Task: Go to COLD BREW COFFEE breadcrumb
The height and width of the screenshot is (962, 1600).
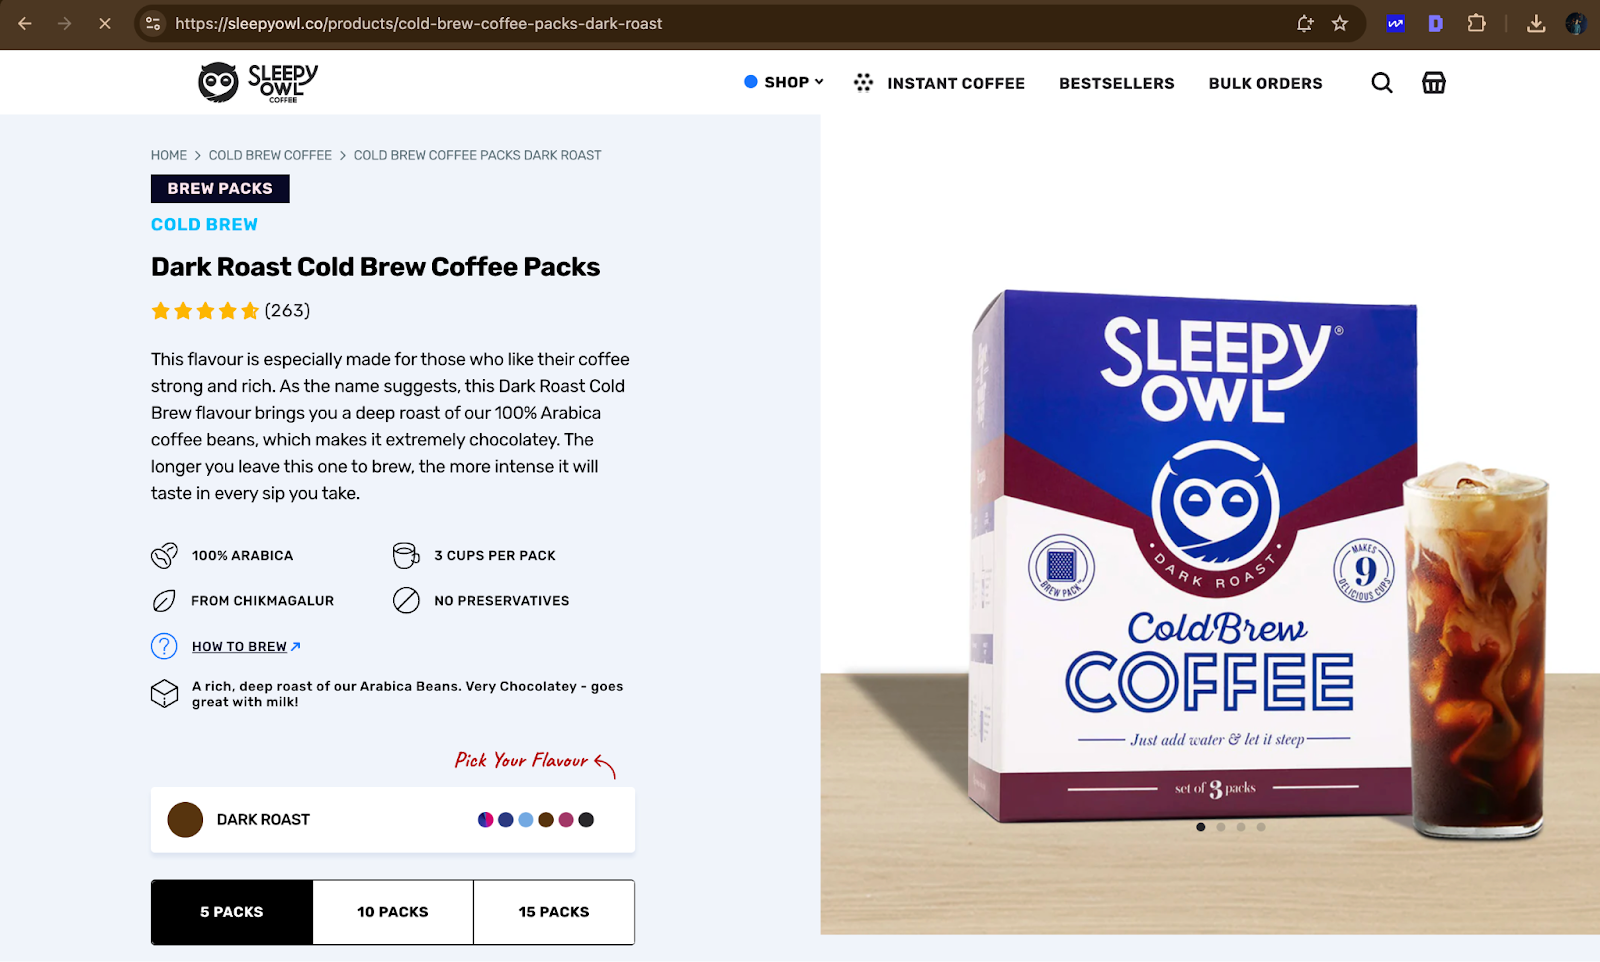Action: coord(270,155)
